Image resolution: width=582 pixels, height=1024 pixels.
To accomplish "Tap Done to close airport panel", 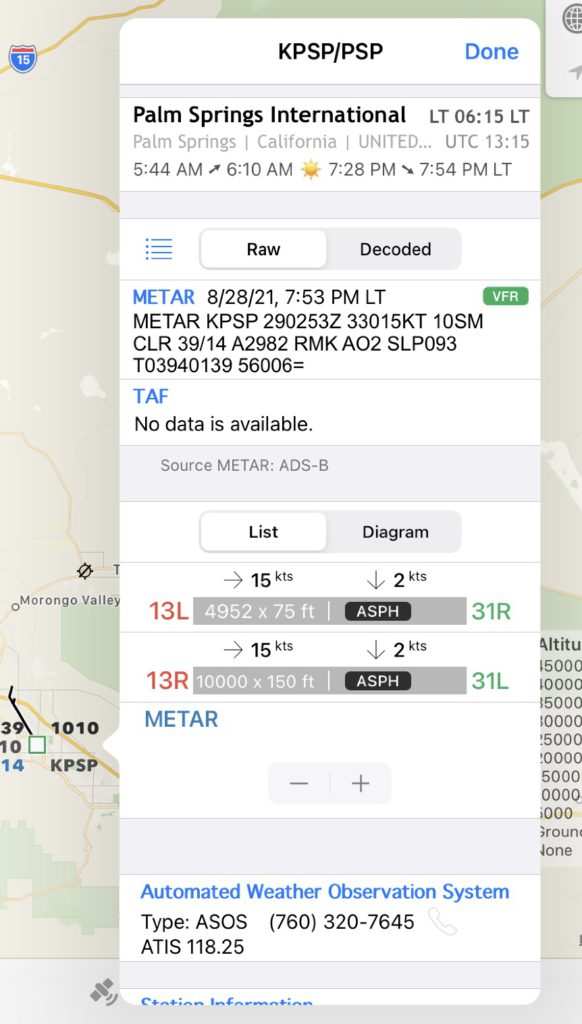I will tap(491, 52).
